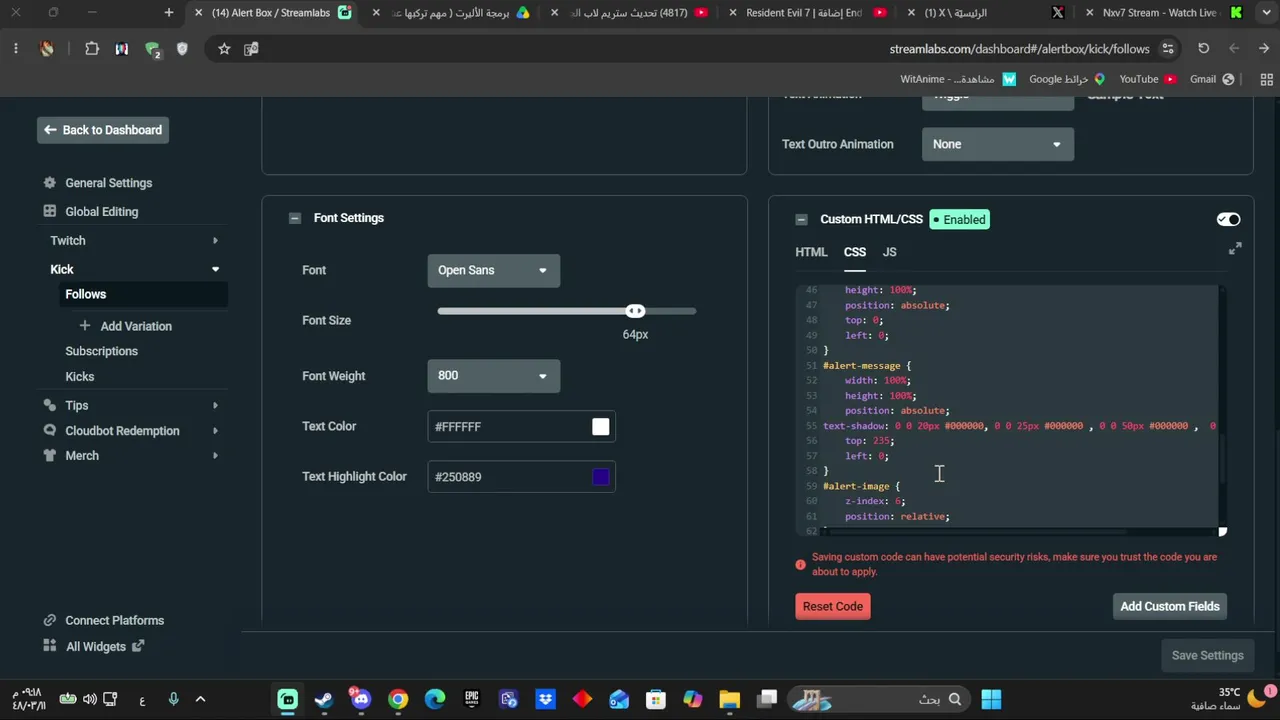Click the plus icon beside Add Variation
This screenshot has height=720, width=1280.
point(85,326)
